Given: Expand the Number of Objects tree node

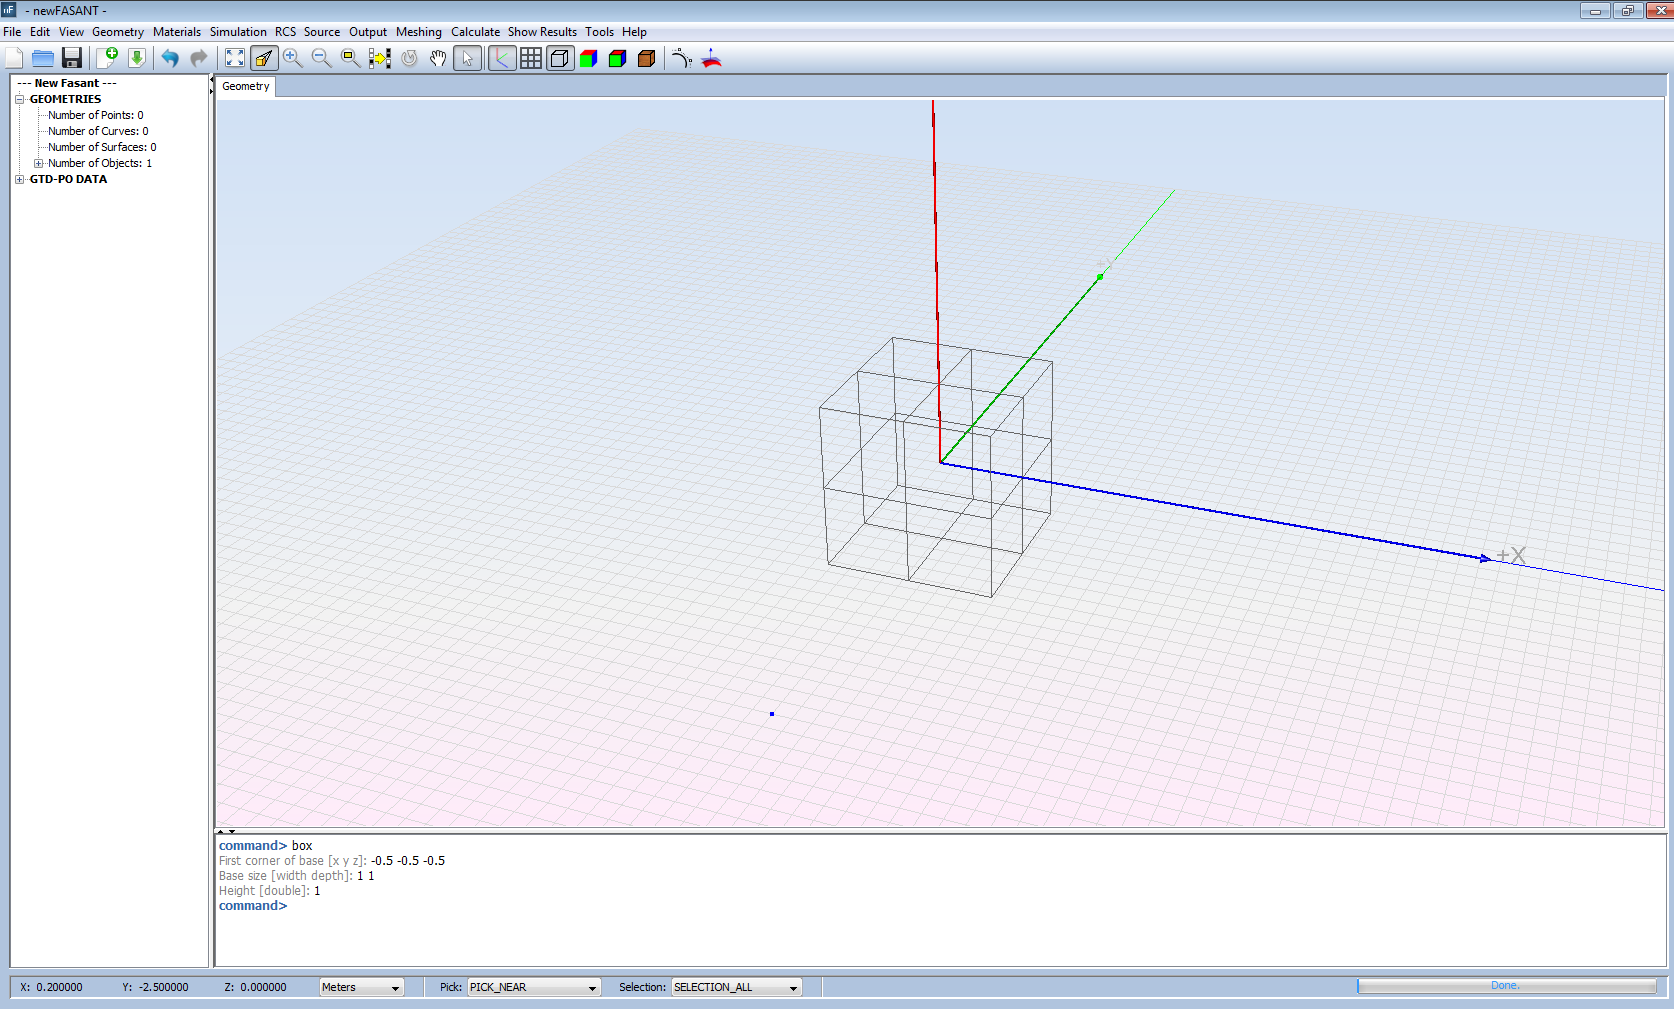Looking at the screenshot, I should (39, 163).
